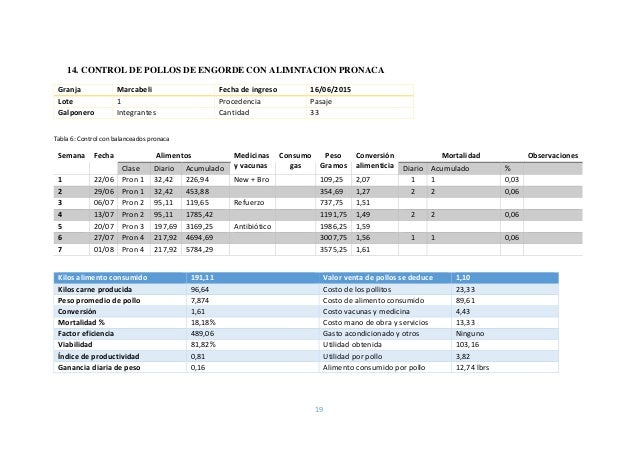Viewport: 638px width, 452px height.
Task: Select the "Mortalidad" header
Action: coord(461,155)
